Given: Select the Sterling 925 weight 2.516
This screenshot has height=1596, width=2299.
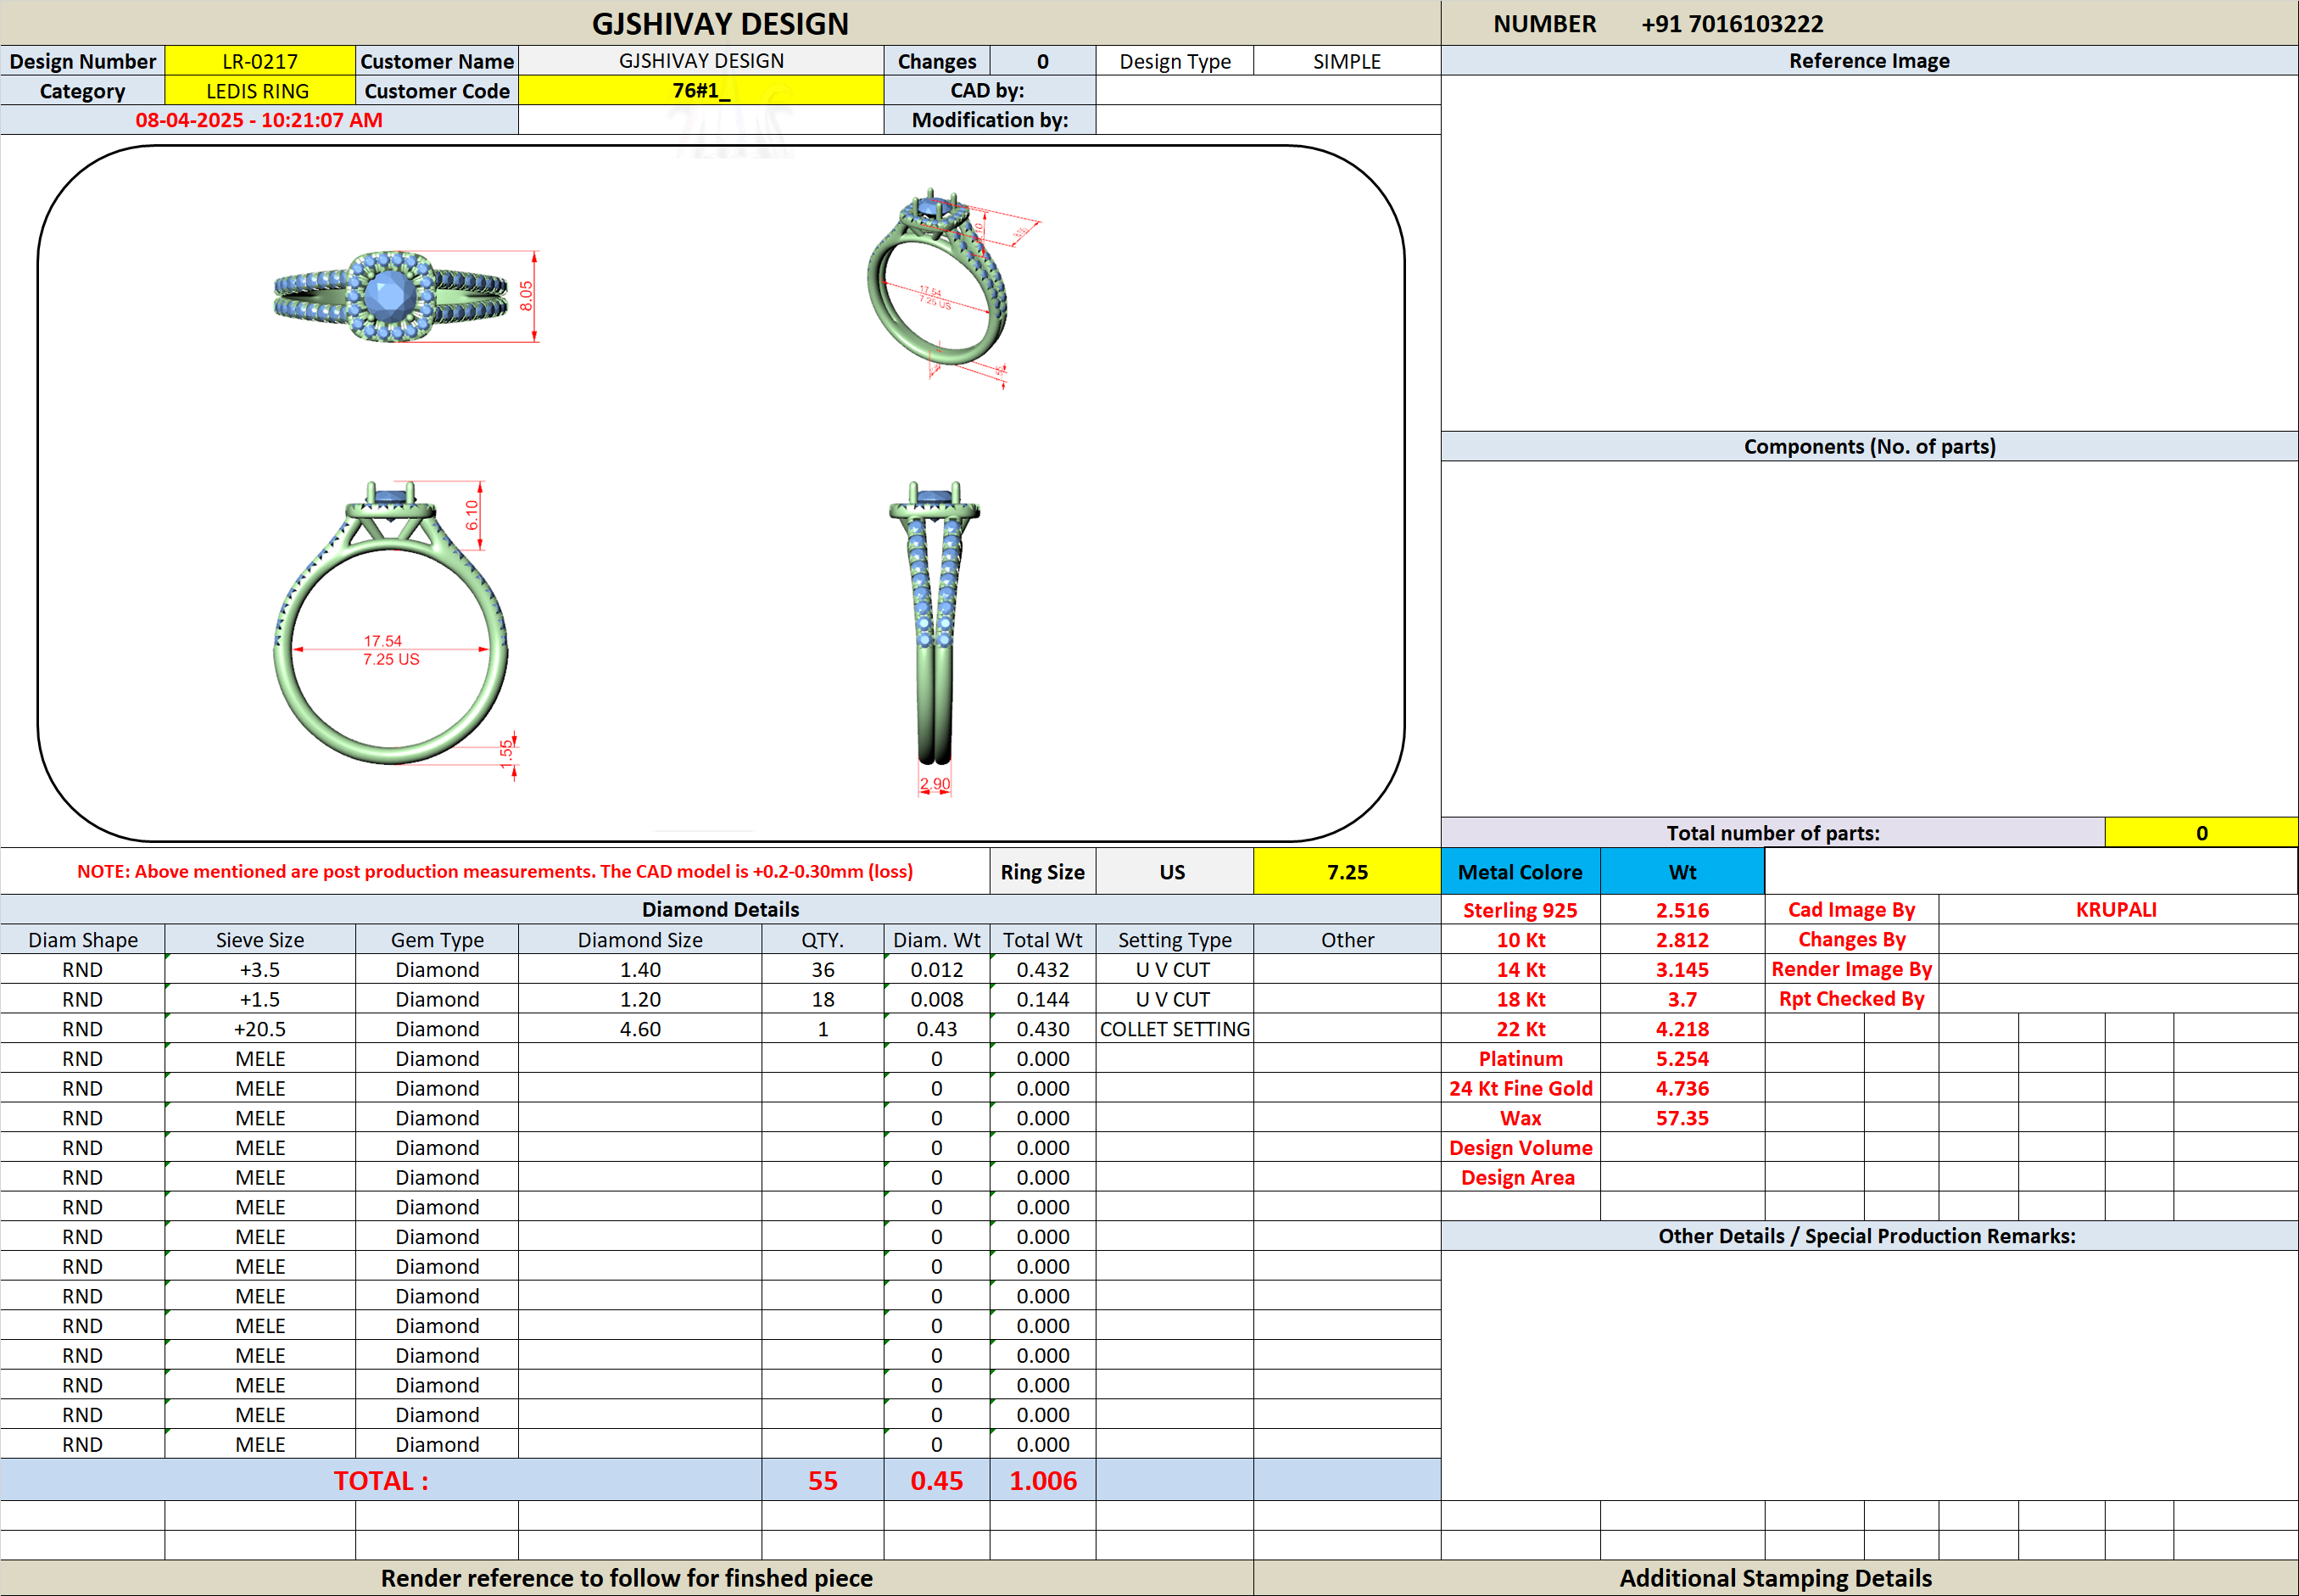Looking at the screenshot, I should pyautogui.click(x=1682, y=910).
